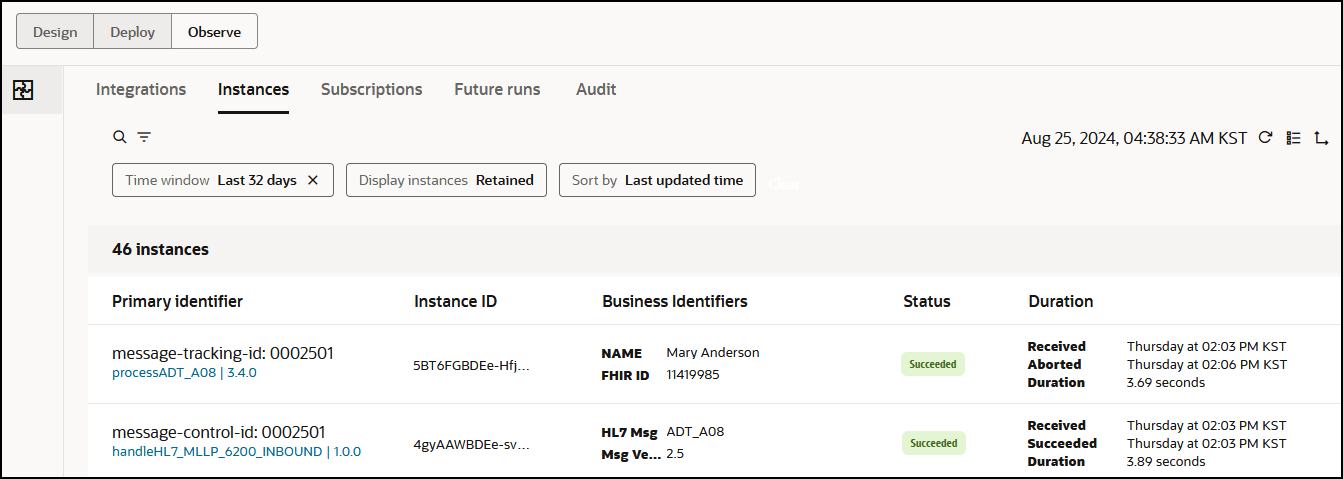This screenshot has width=1343, height=479.
Task: Remove the Time window filter with X
Action: tap(313, 180)
